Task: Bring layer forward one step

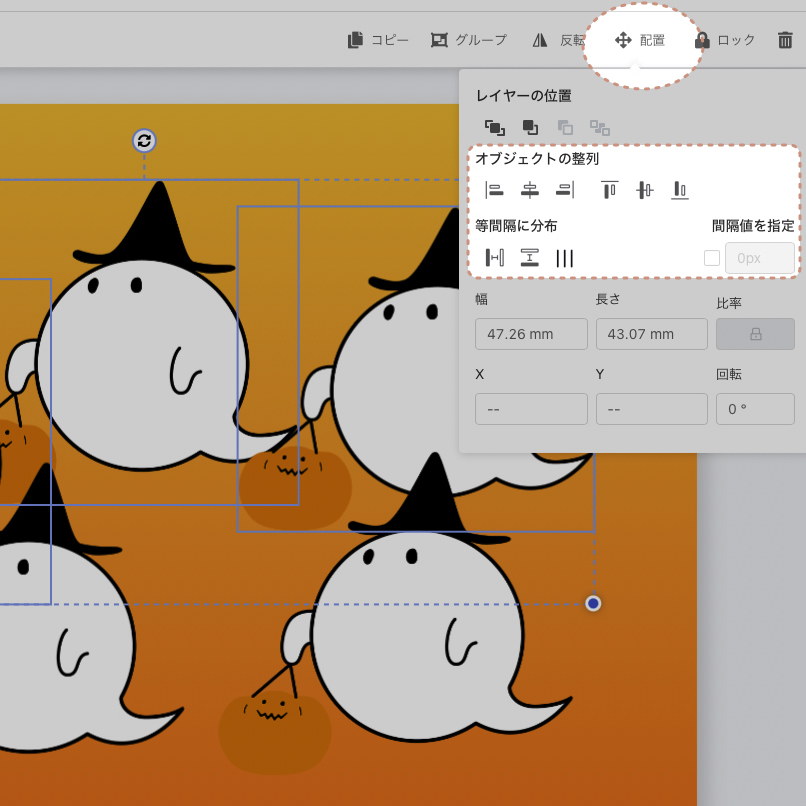Action: pos(530,127)
